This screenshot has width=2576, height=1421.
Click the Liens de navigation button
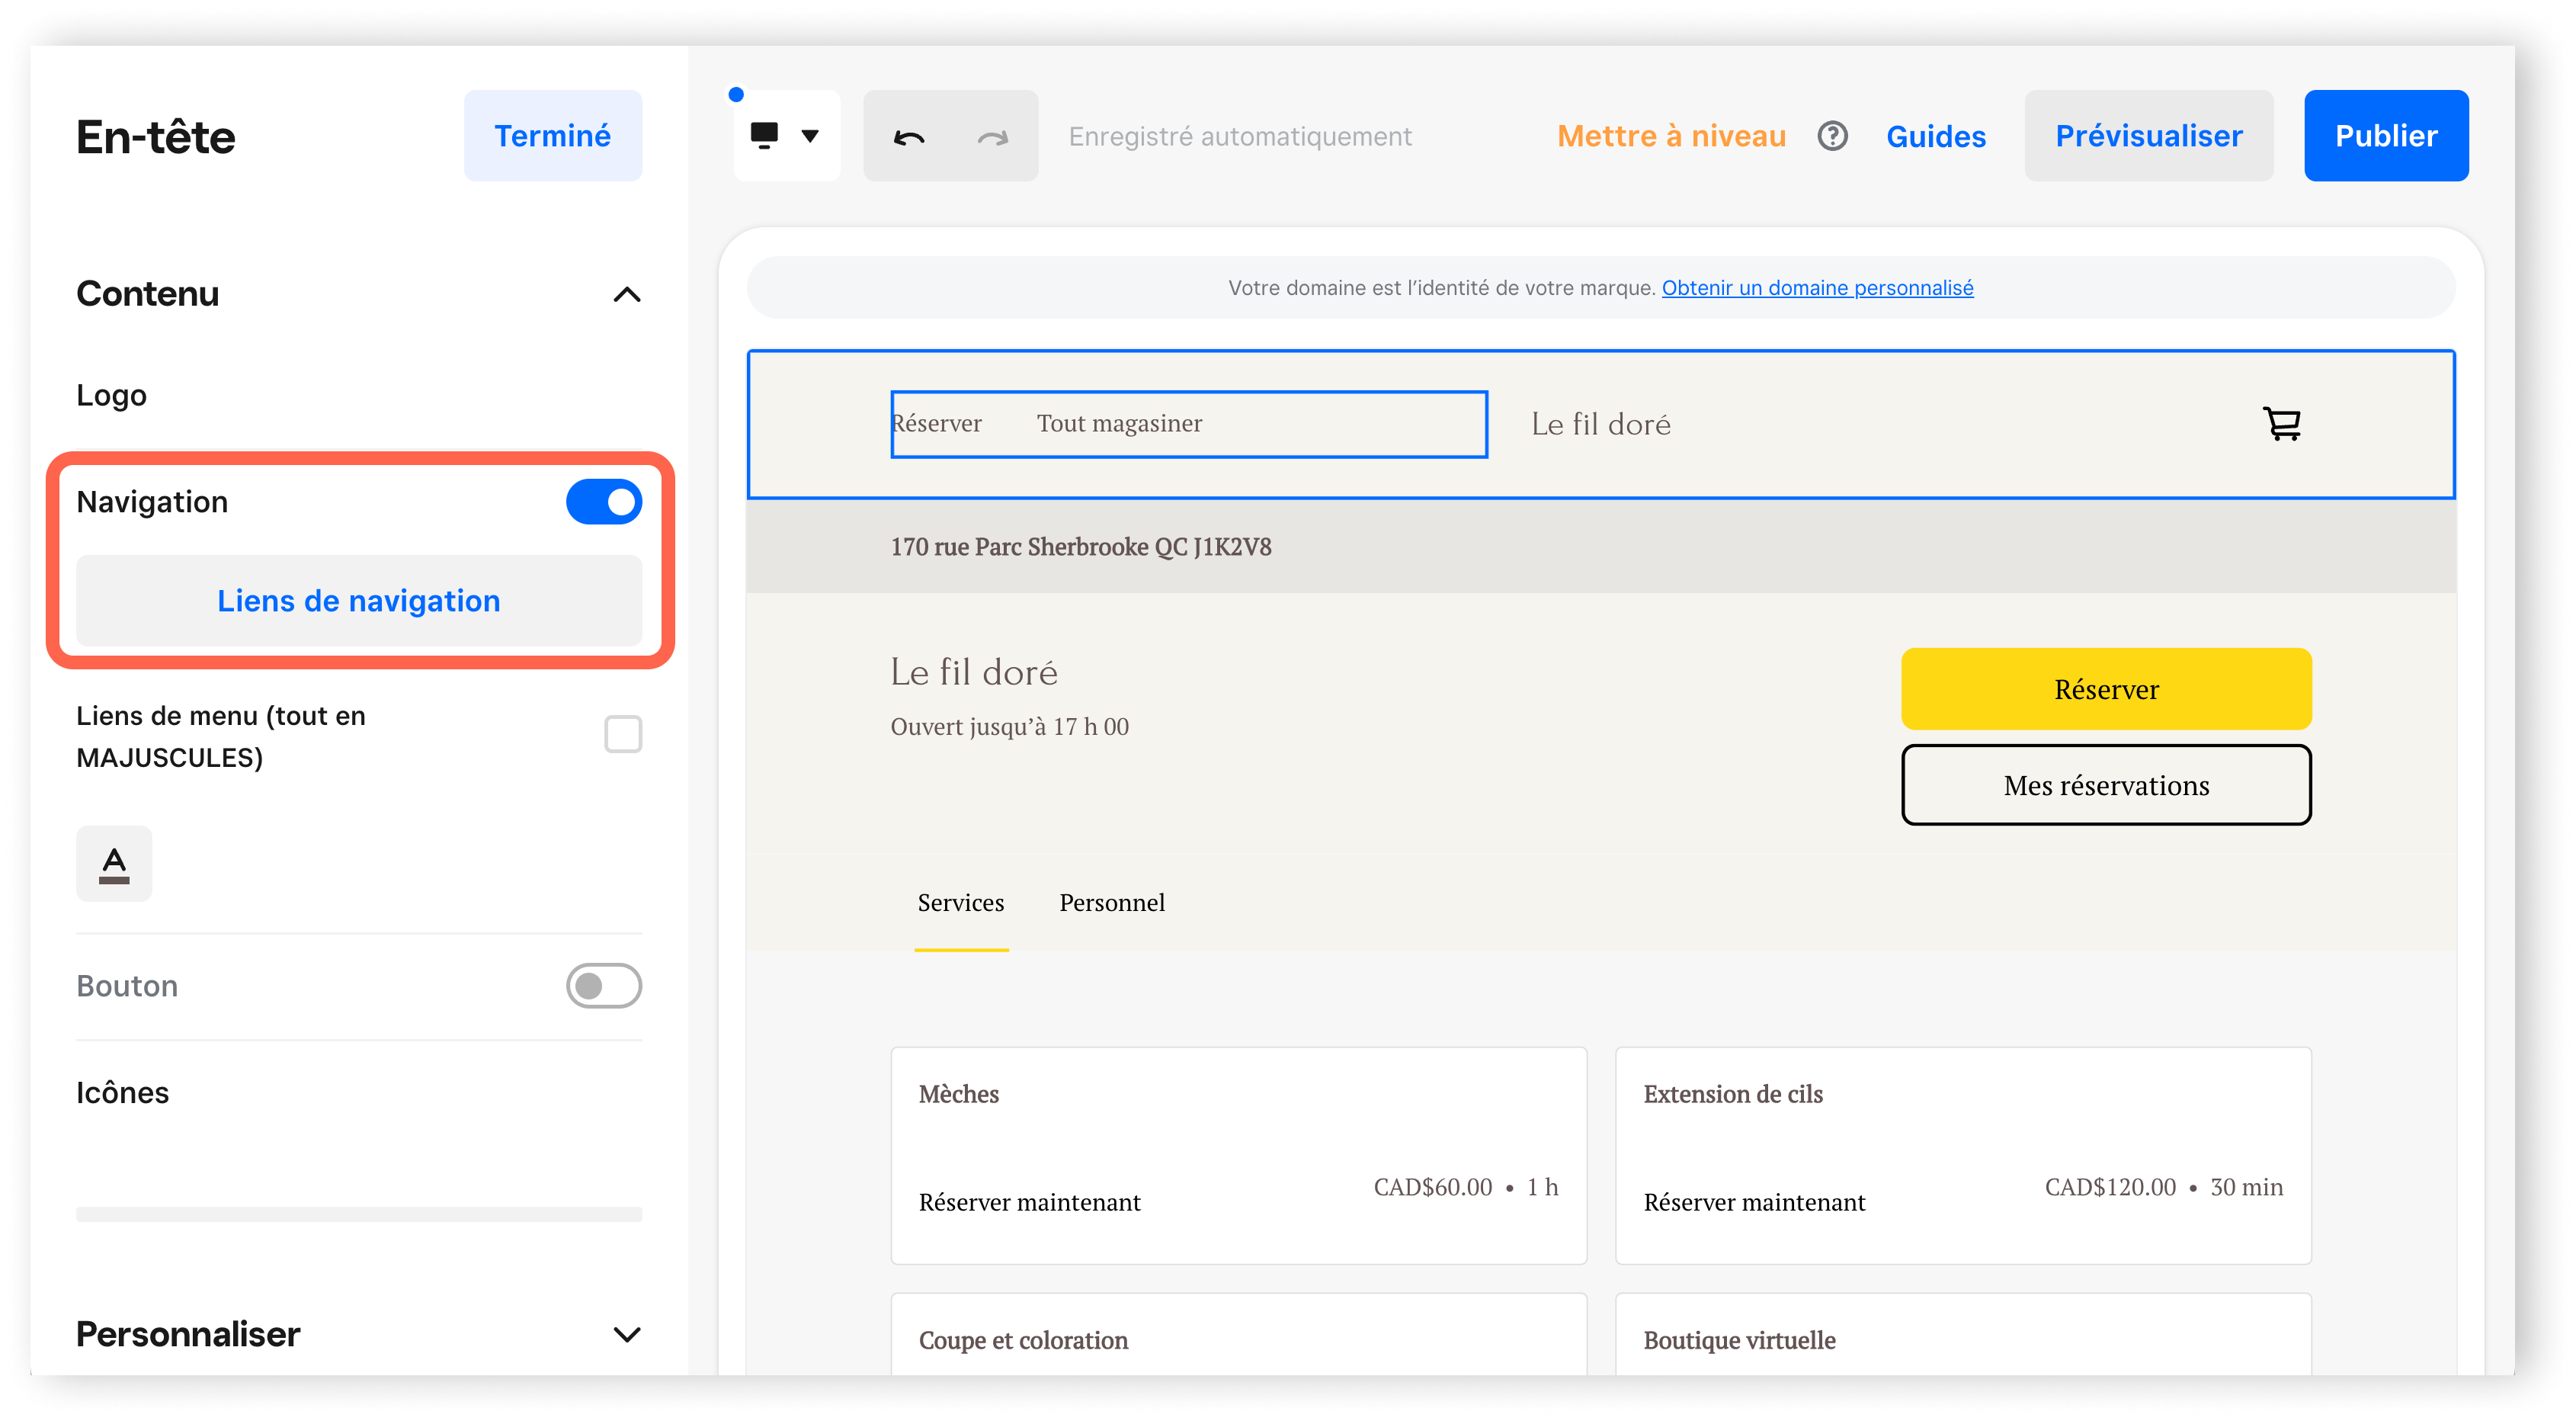[x=358, y=601]
